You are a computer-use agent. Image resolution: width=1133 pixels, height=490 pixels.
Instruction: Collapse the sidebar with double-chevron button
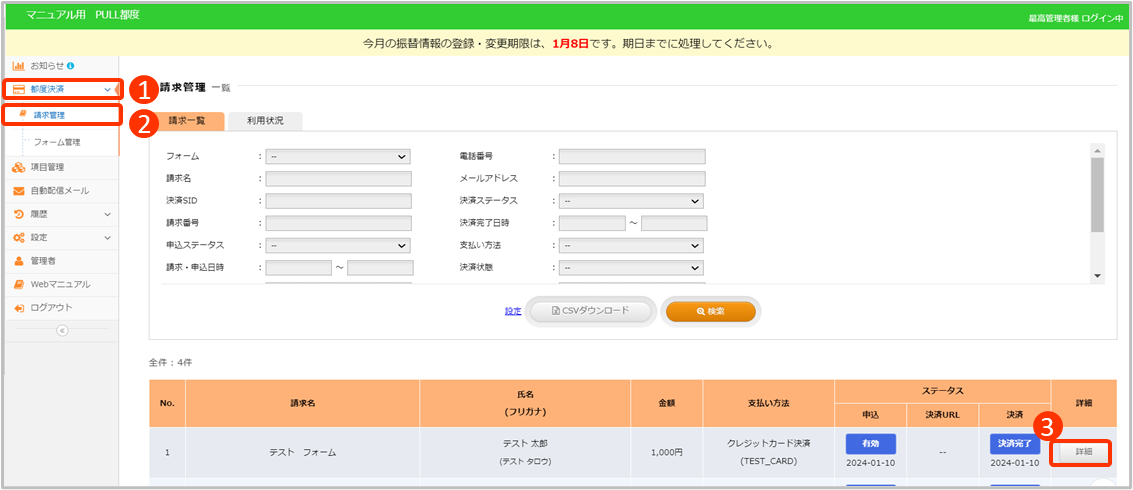click(x=60, y=330)
